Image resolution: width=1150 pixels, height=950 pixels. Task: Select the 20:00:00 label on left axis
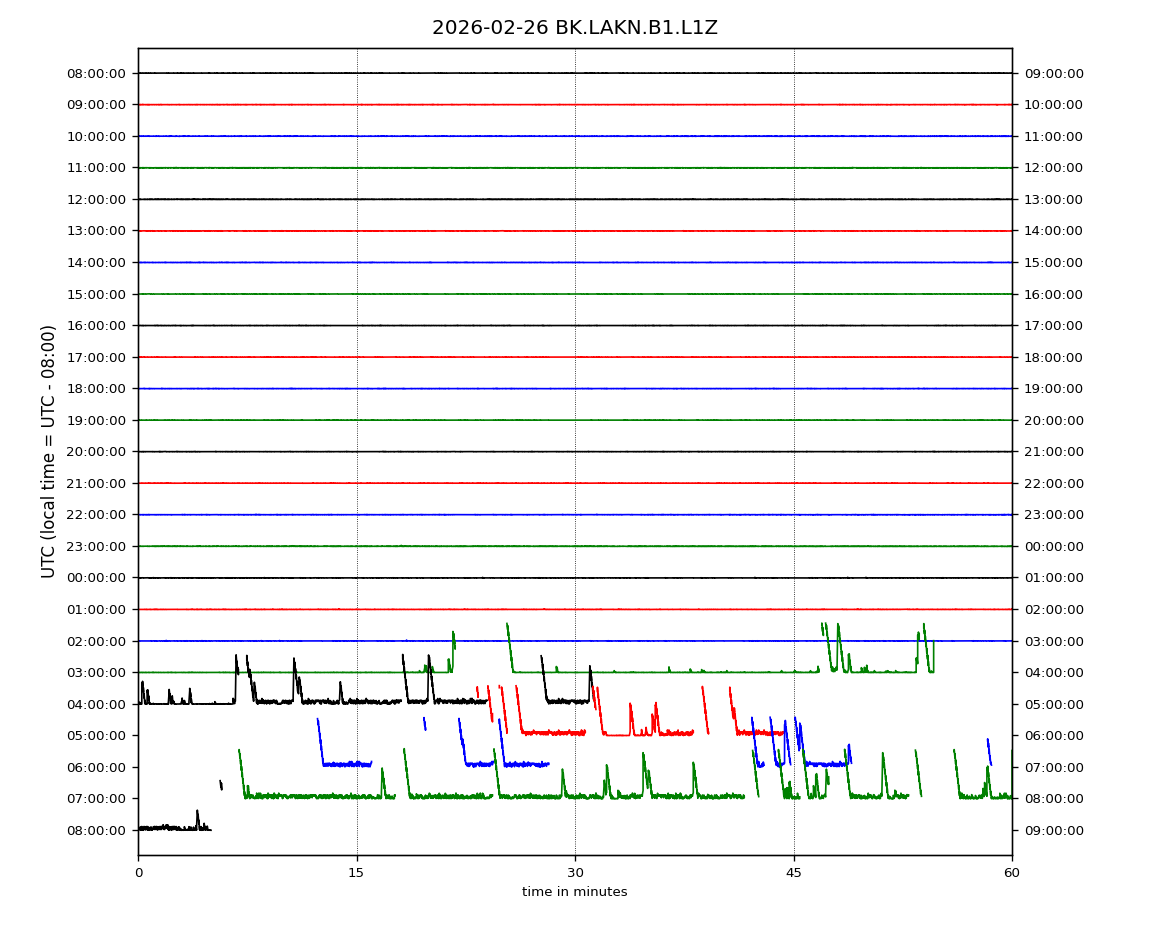point(97,451)
